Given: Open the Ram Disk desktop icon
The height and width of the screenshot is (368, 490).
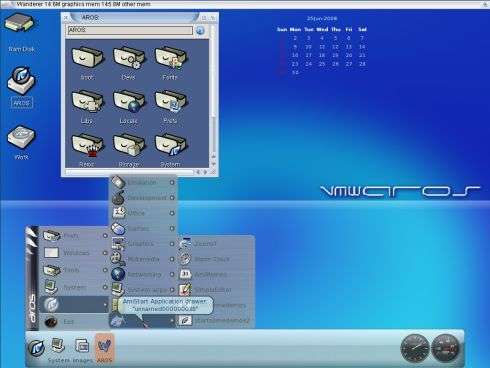Looking at the screenshot, I should pyautogui.click(x=19, y=24).
